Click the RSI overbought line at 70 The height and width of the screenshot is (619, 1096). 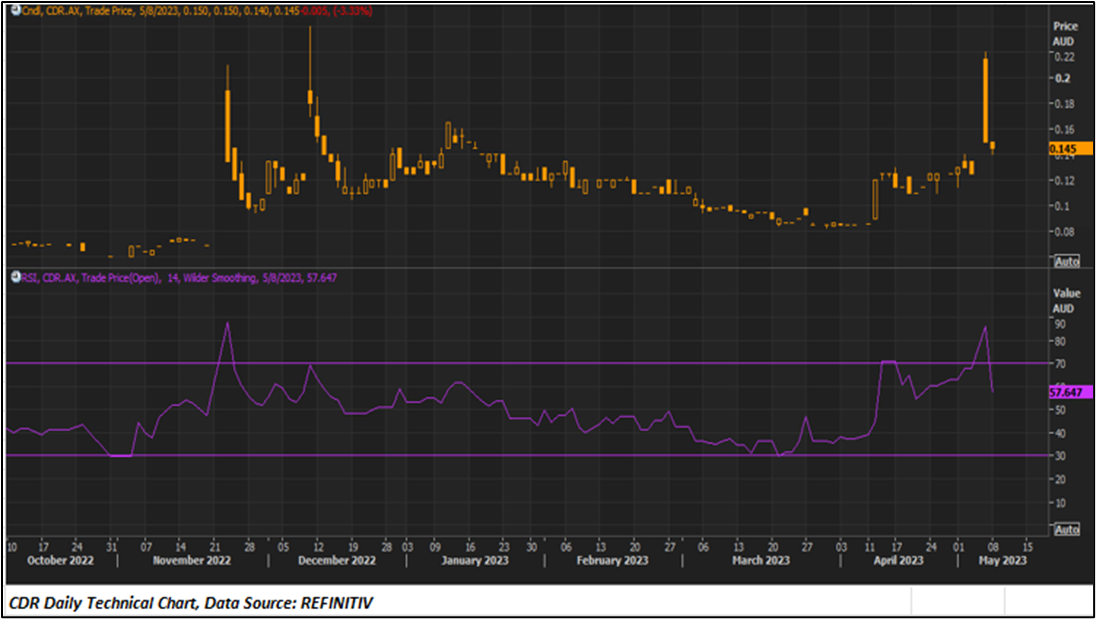(500, 363)
